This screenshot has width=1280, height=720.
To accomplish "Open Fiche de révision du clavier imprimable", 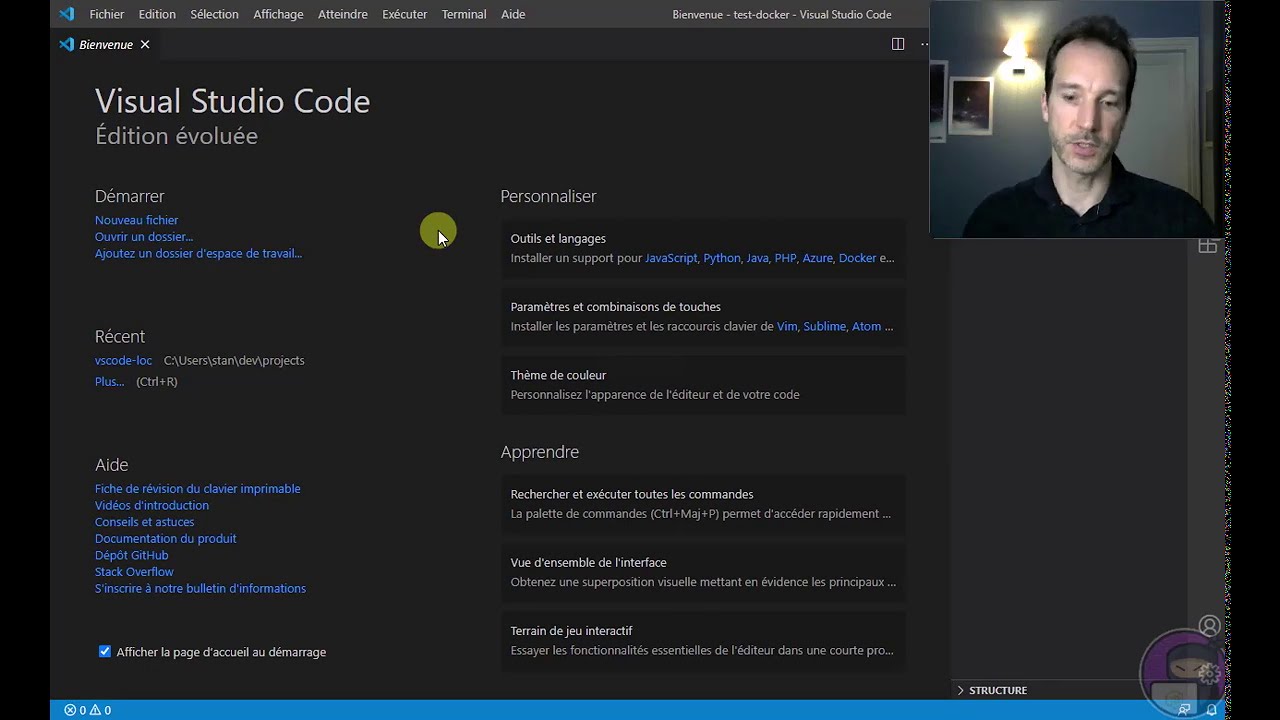I will [x=198, y=488].
